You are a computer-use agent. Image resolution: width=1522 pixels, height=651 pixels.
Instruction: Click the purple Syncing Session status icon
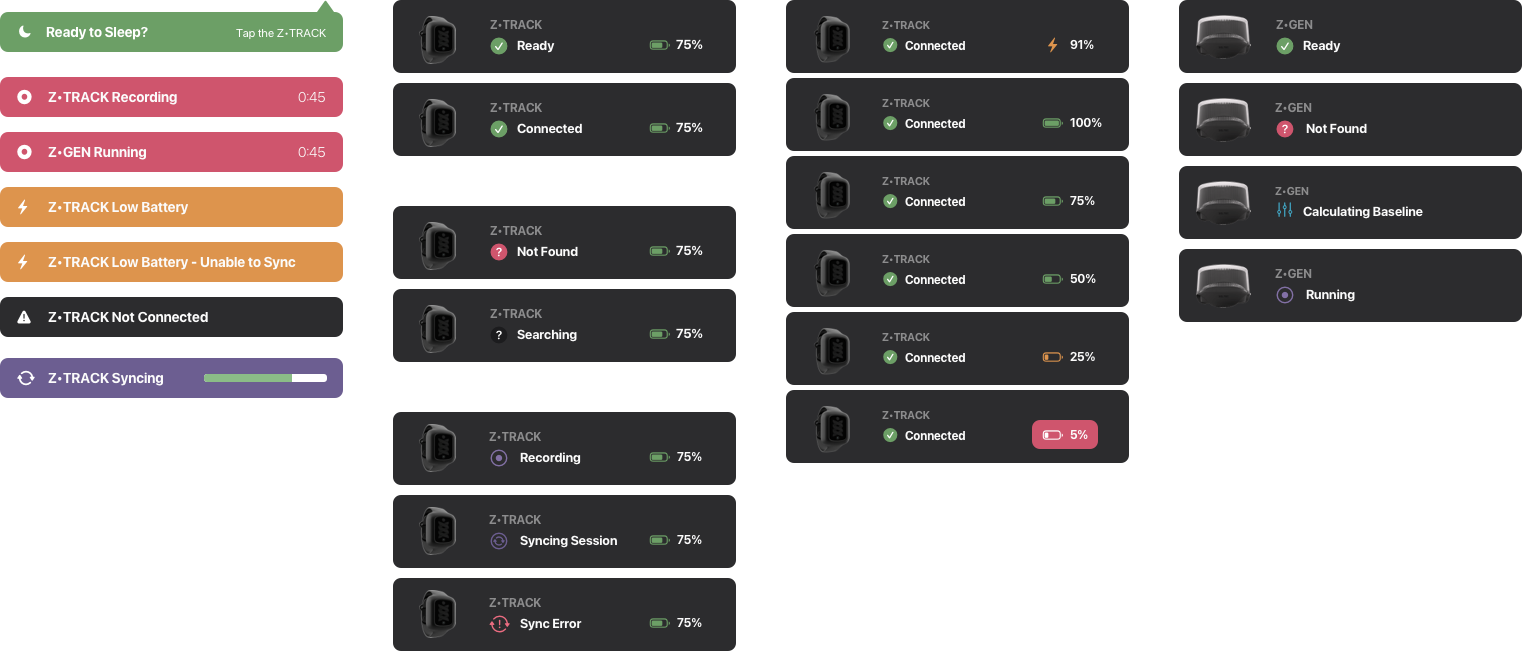click(499, 541)
